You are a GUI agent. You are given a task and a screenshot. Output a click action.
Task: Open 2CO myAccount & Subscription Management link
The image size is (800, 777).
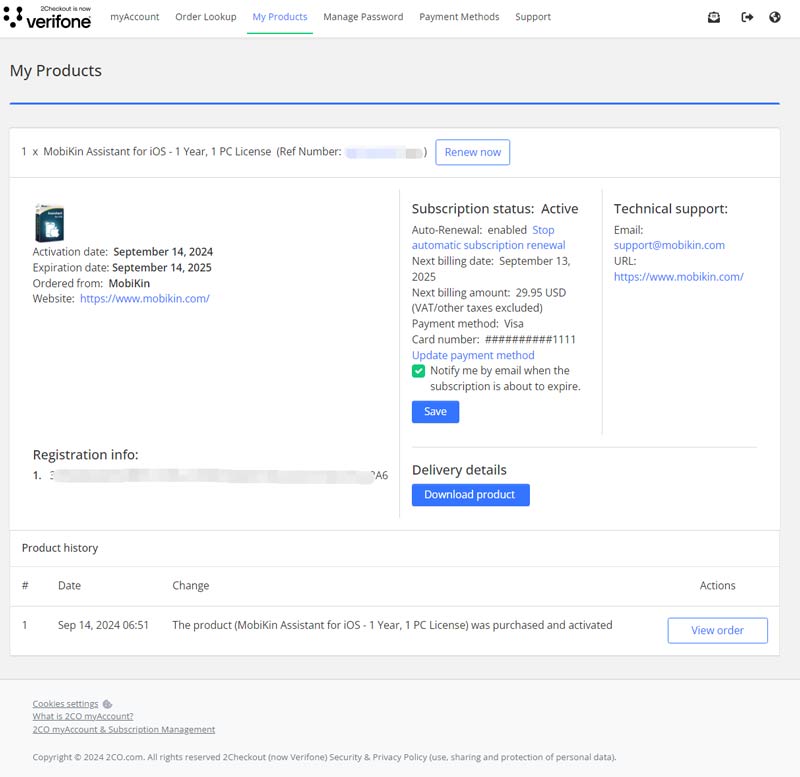(123, 730)
